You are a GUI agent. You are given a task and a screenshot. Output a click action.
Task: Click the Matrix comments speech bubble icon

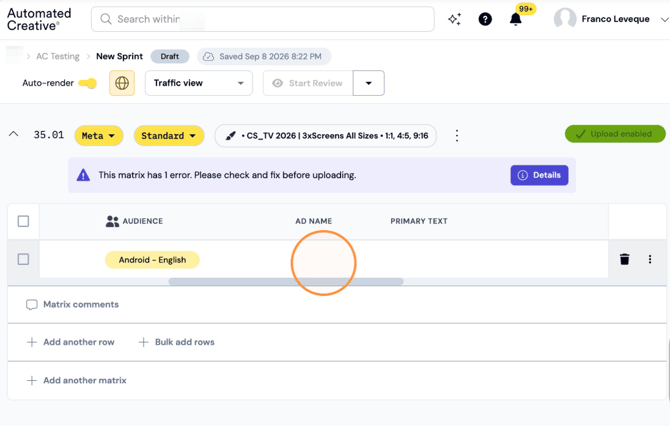point(32,304)
